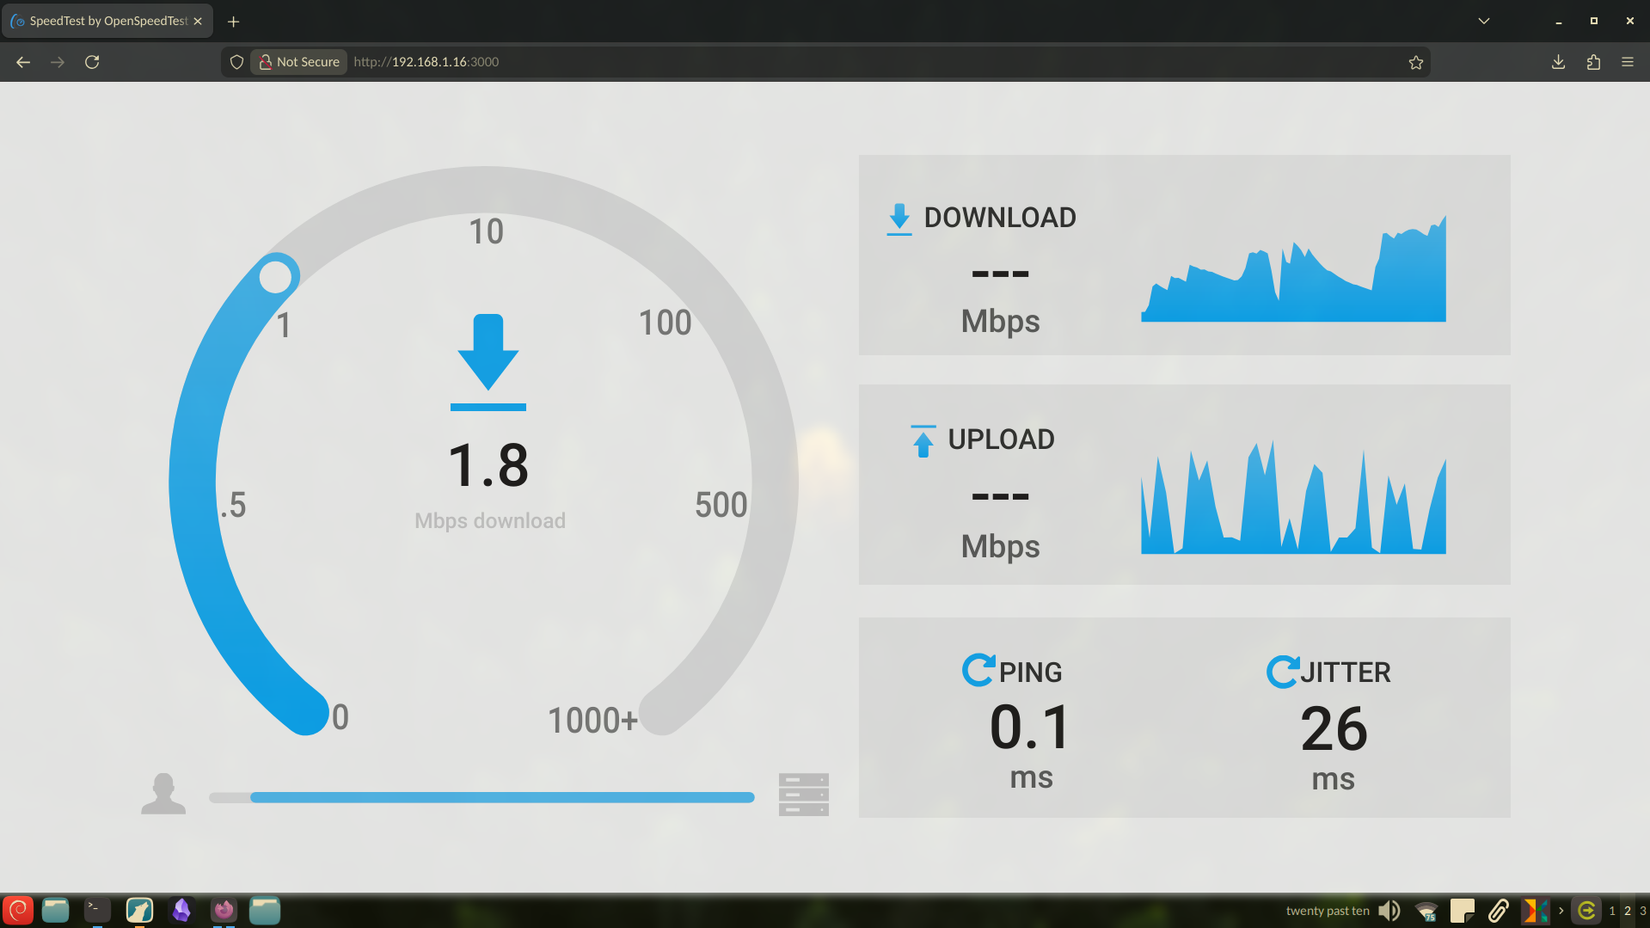The height and width of the screenshot is (928, 1650).
Task: Open the server list icon beside progress bar
Action: 803,793
